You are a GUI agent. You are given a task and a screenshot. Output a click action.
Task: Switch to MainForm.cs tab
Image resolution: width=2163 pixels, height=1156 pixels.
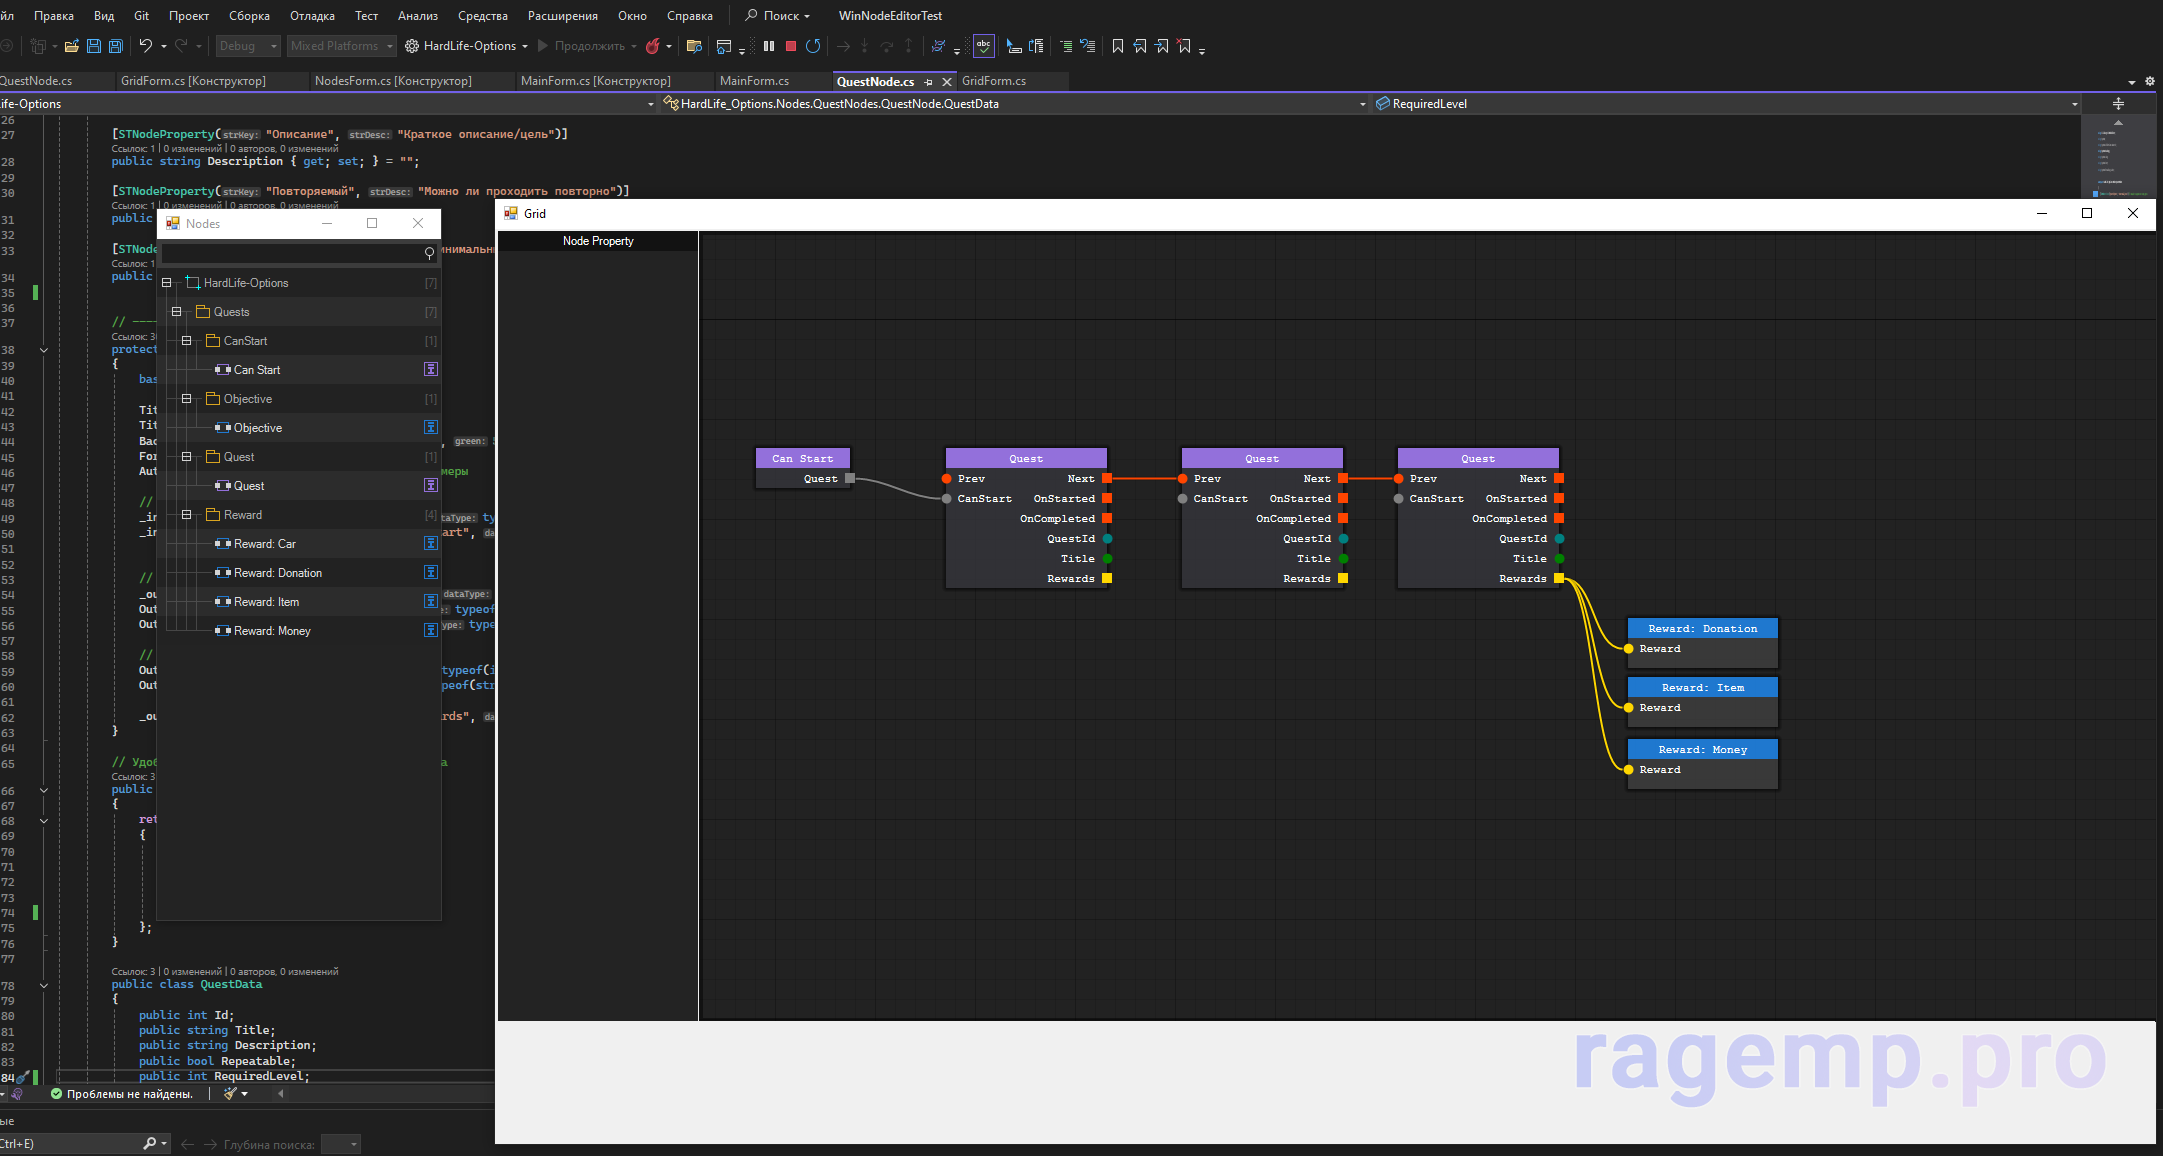(754, 81)
